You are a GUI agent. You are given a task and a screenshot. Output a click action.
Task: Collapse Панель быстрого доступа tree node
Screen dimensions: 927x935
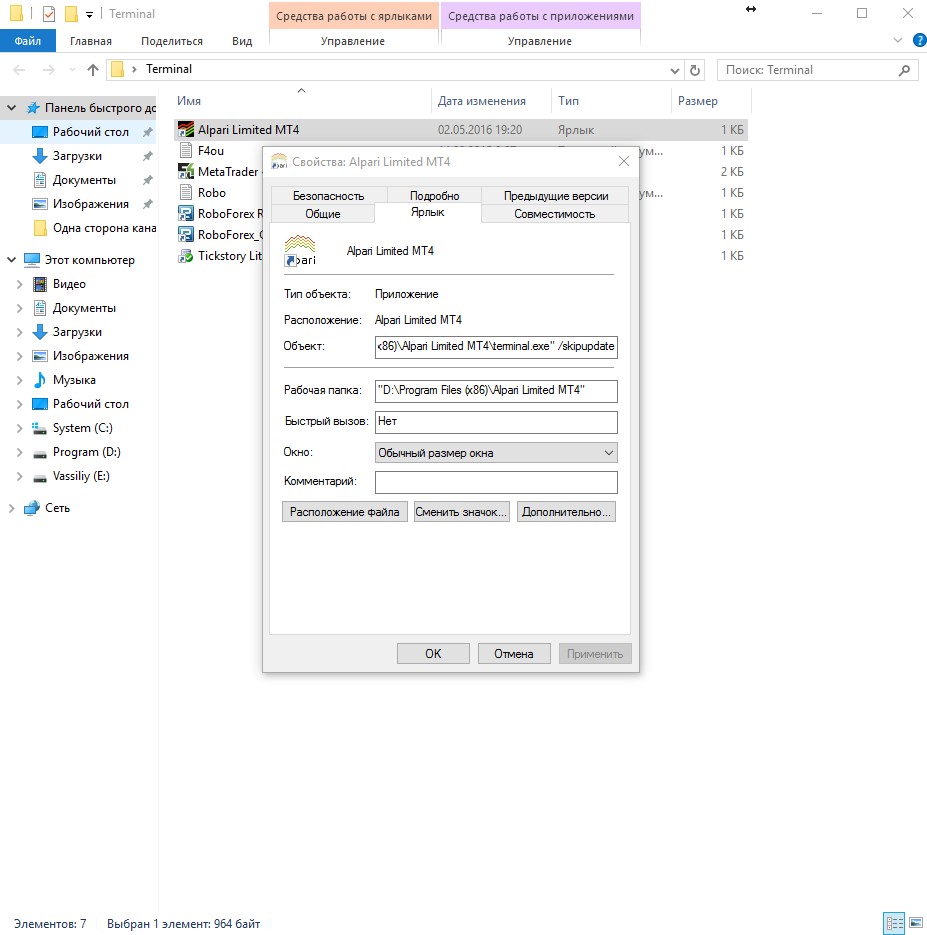pos(11,108)
